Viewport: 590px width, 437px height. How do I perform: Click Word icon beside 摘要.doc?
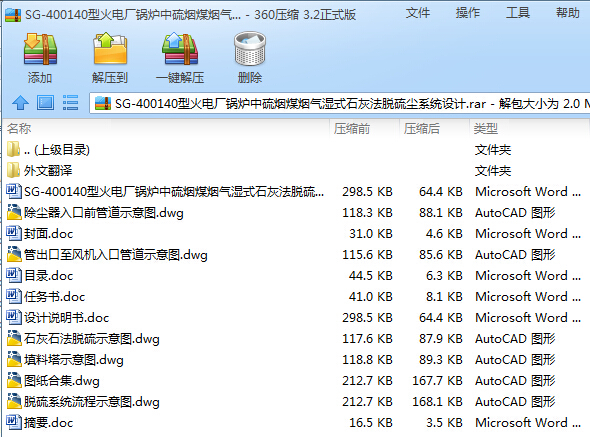coord(14,422)
